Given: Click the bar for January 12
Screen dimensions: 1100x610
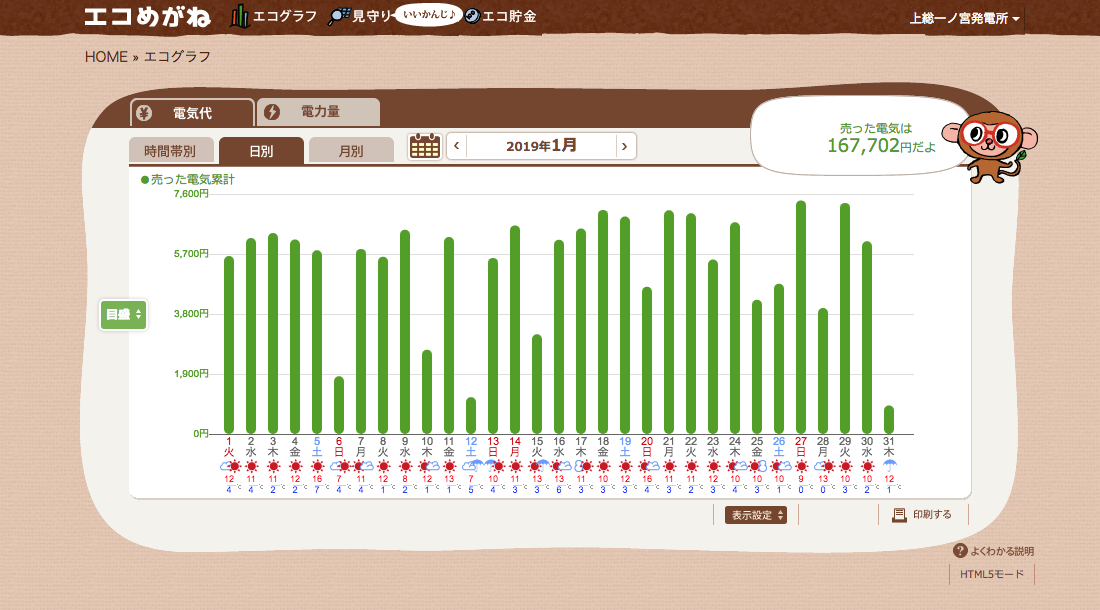Looking at the screenshot, I should pos(471,416).
